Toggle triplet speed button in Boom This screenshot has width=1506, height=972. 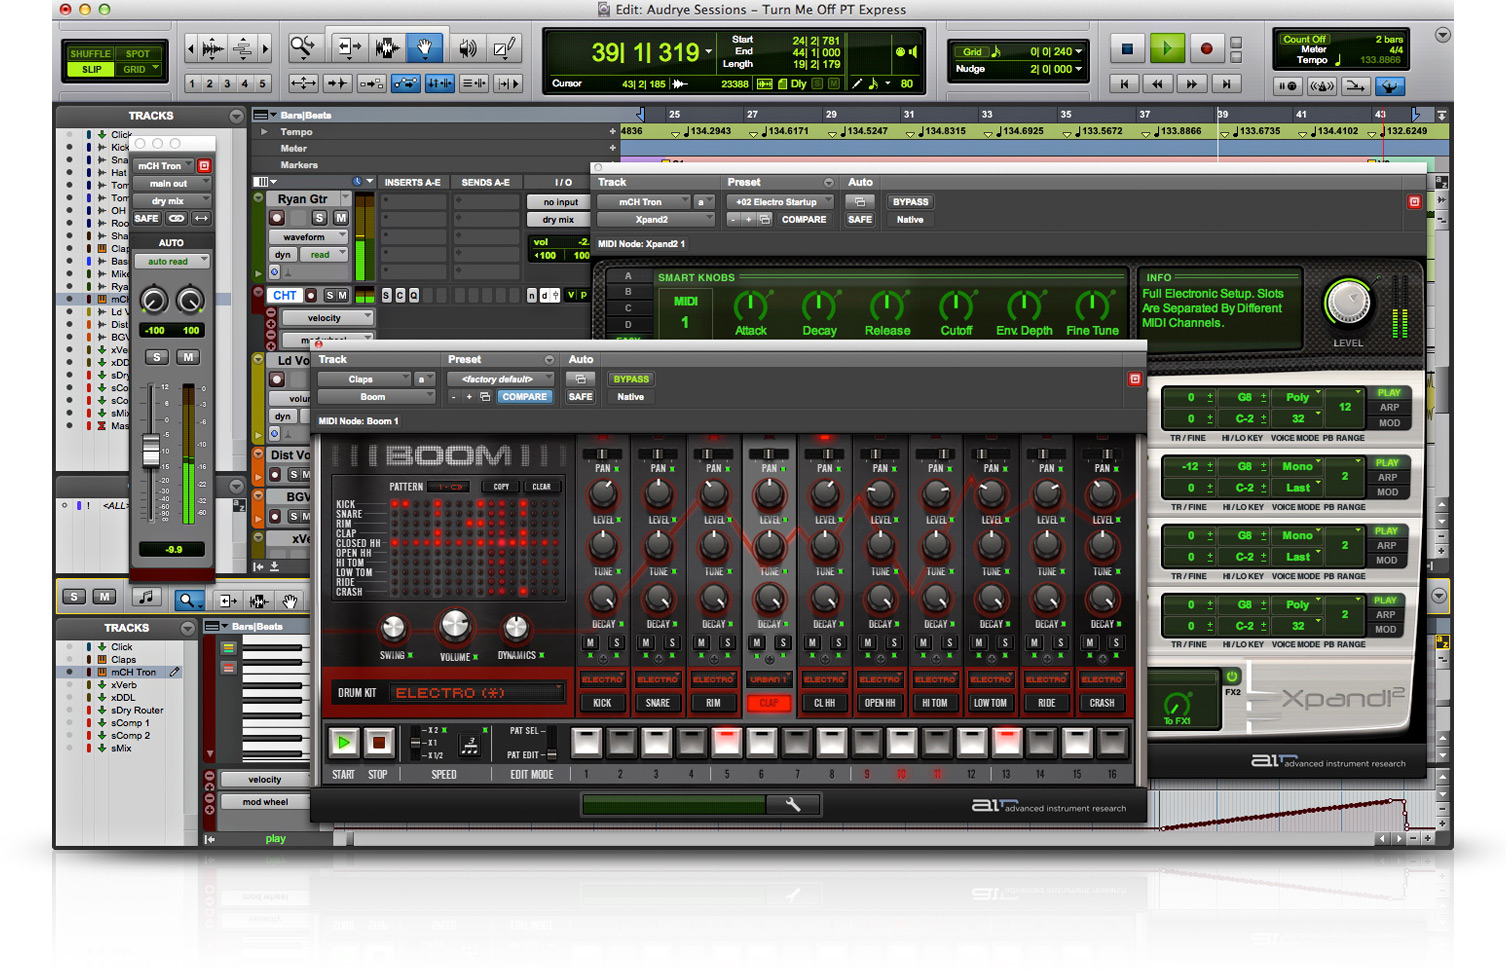468,745
